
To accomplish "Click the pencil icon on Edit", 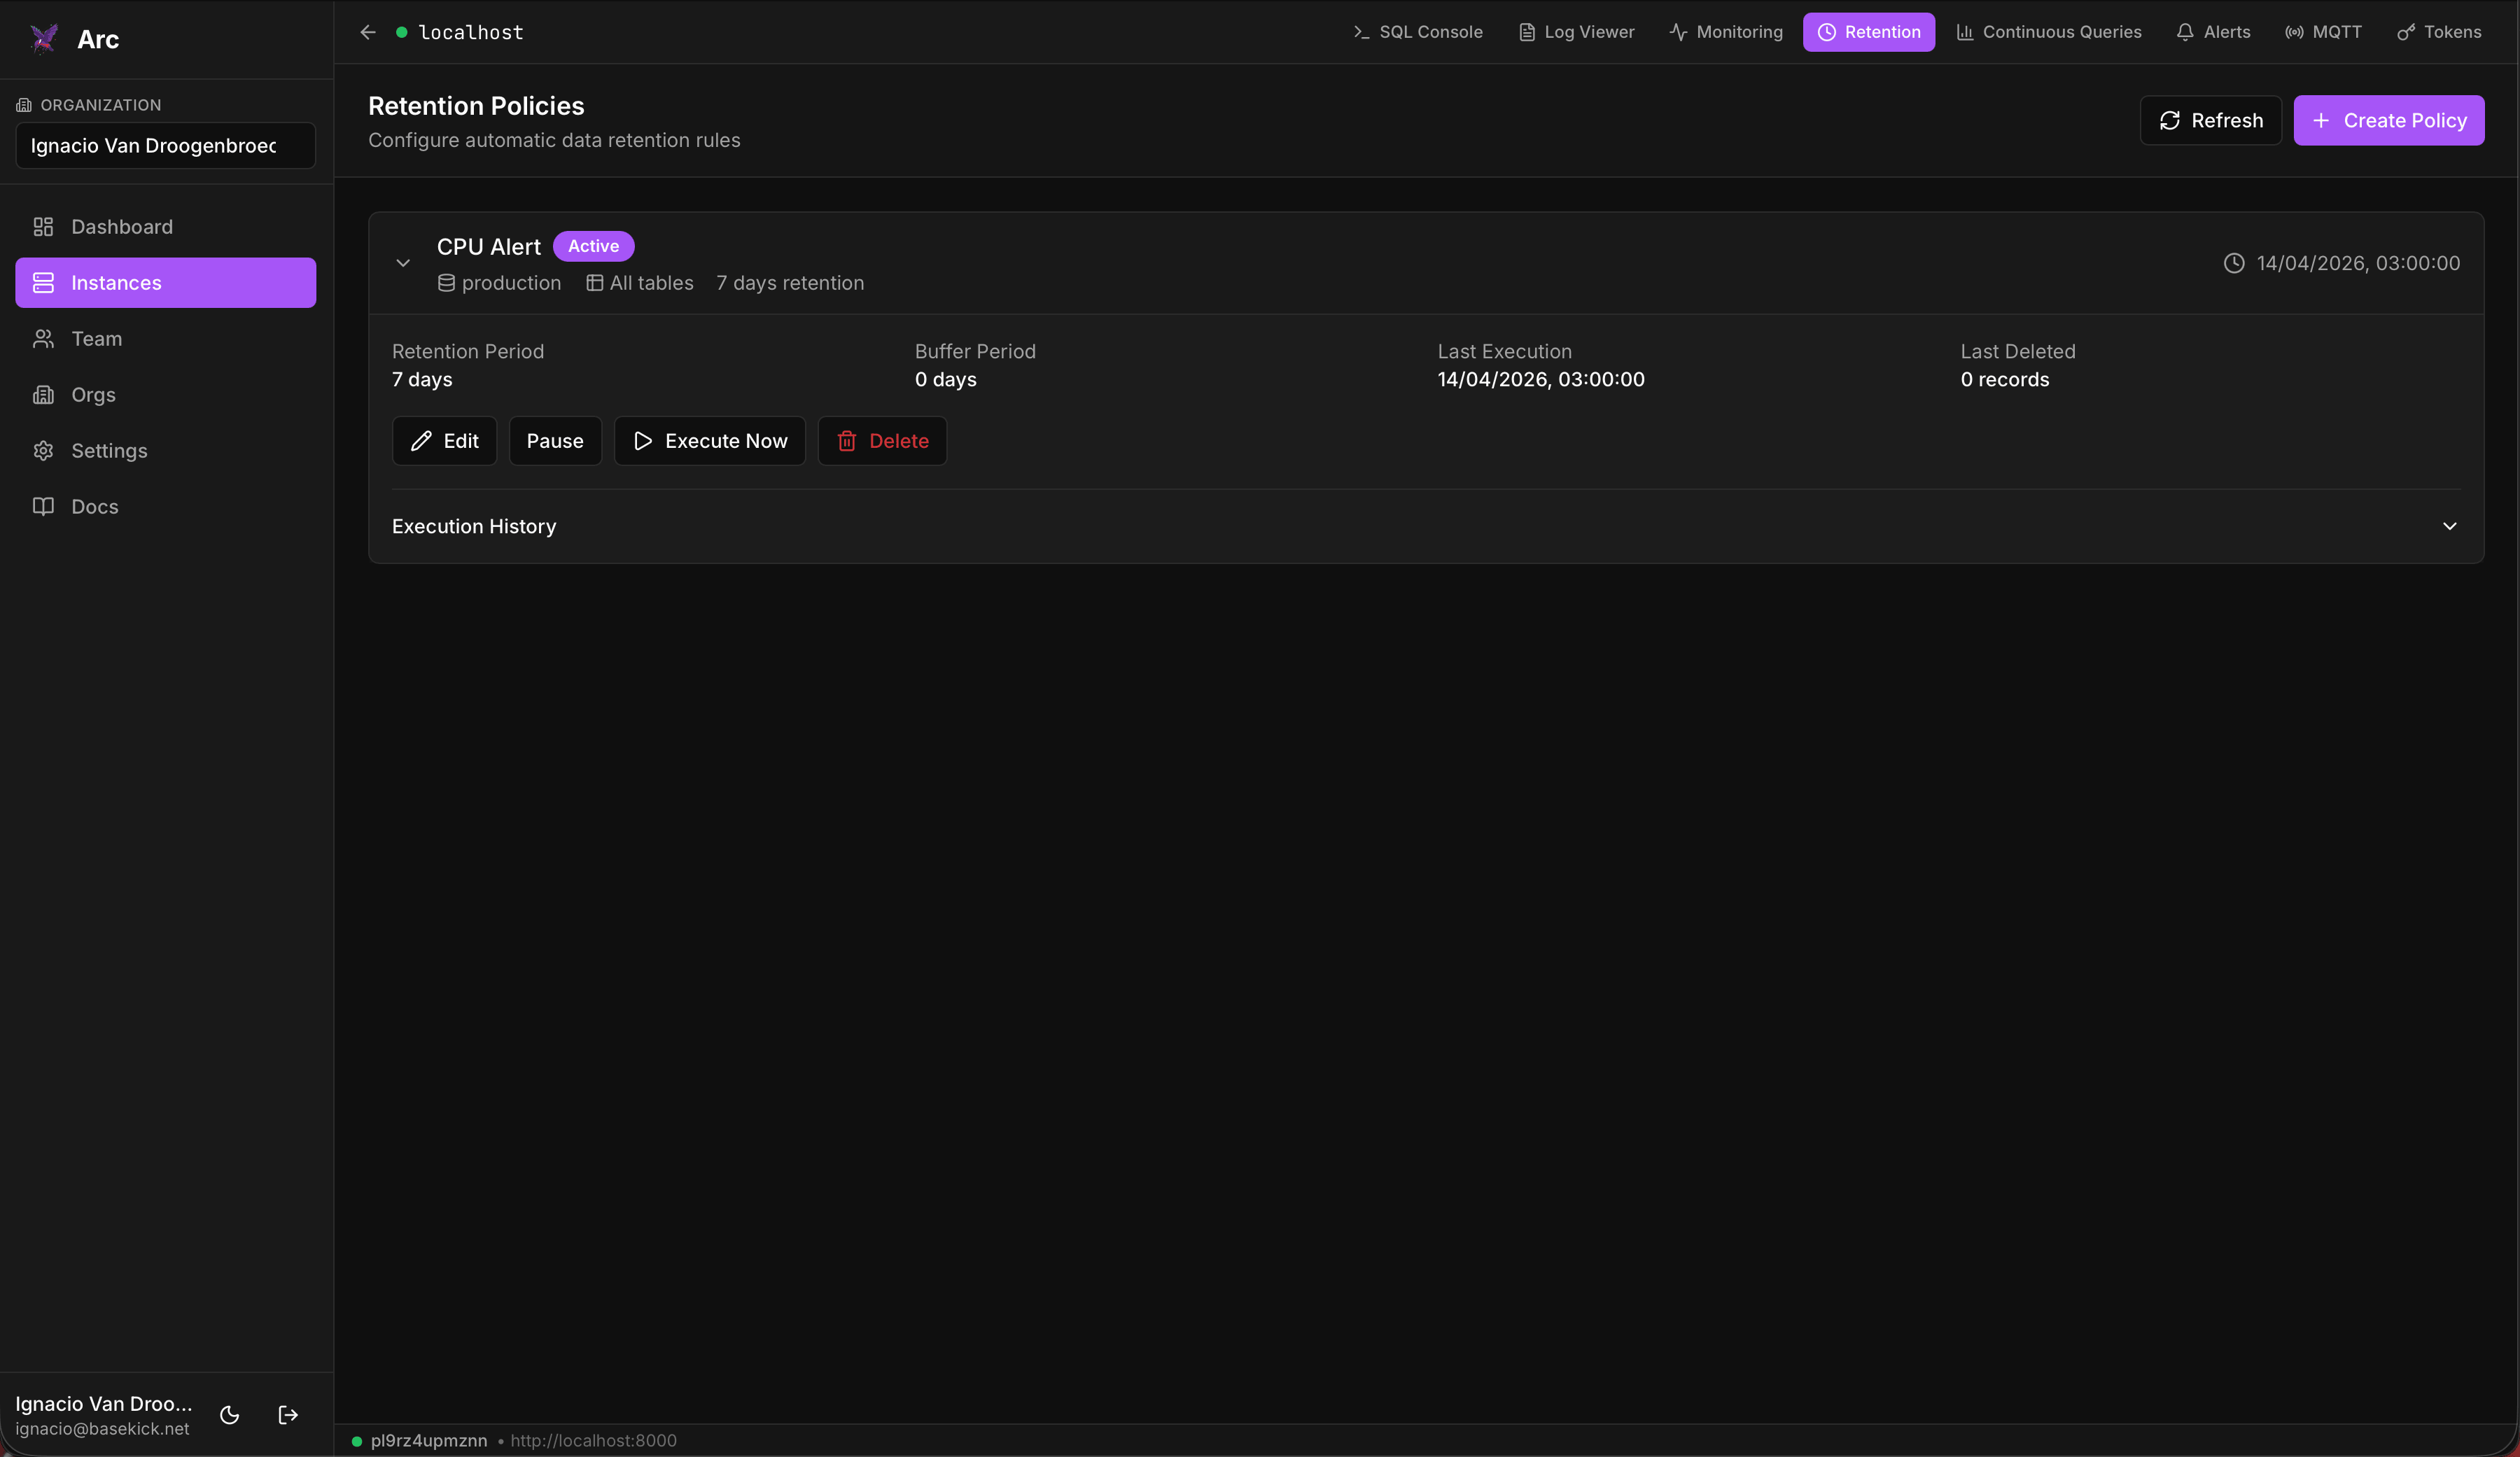I will click(x=422, y=441).
